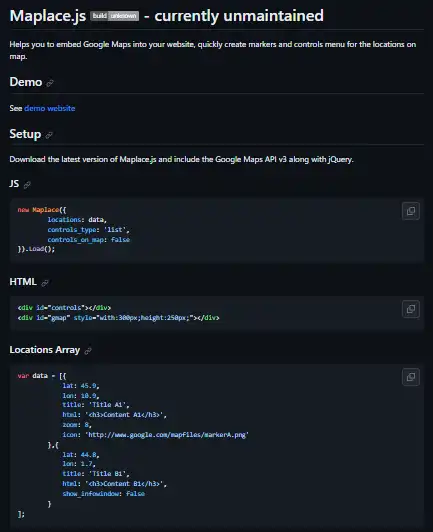Copy the Locations Array code snippet
Screen dimensions: 433x532
coord(411,377)
